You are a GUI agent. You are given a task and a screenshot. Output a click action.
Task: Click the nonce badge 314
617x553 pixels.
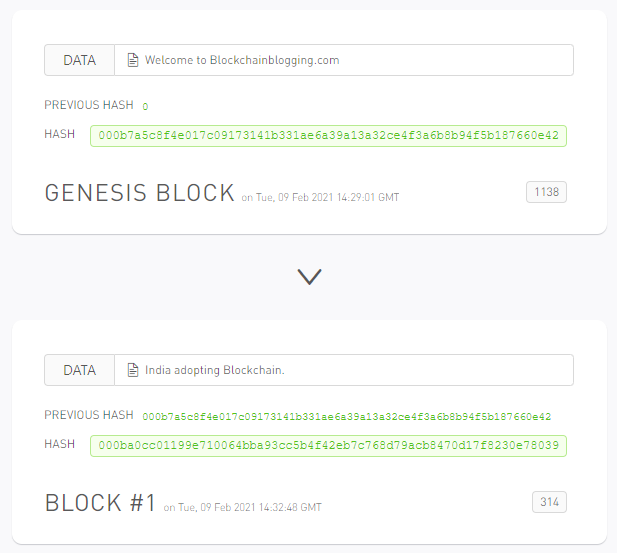pyautogui.click(x=549, y=502)
